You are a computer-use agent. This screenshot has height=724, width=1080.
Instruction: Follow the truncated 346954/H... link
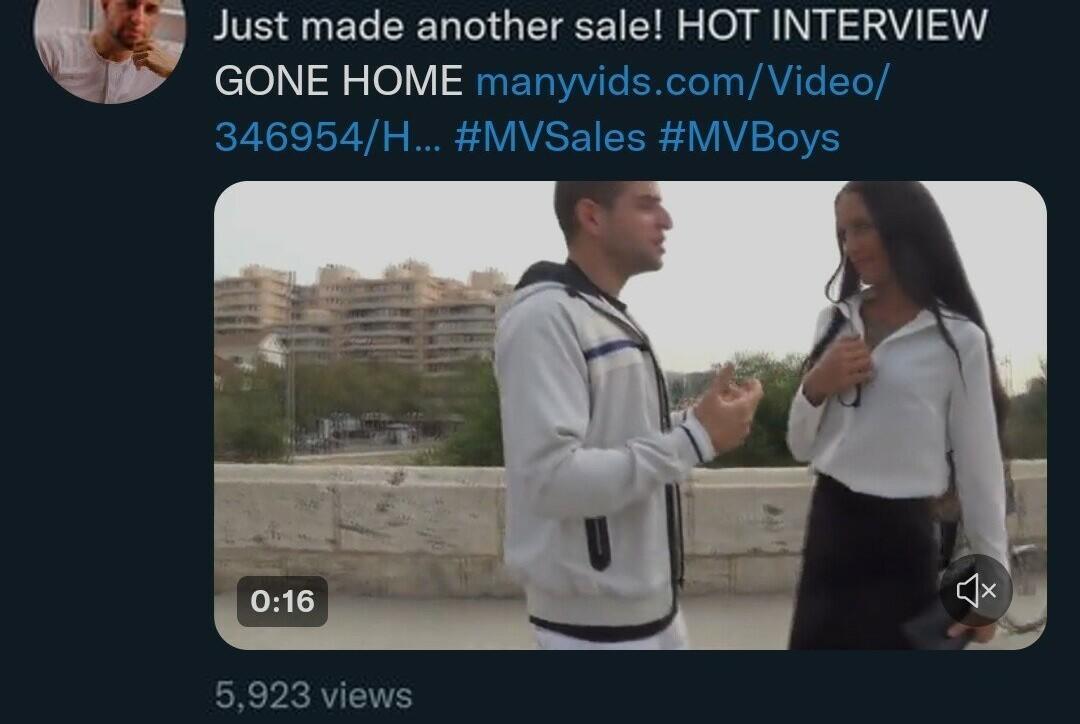tap(327, 137)
